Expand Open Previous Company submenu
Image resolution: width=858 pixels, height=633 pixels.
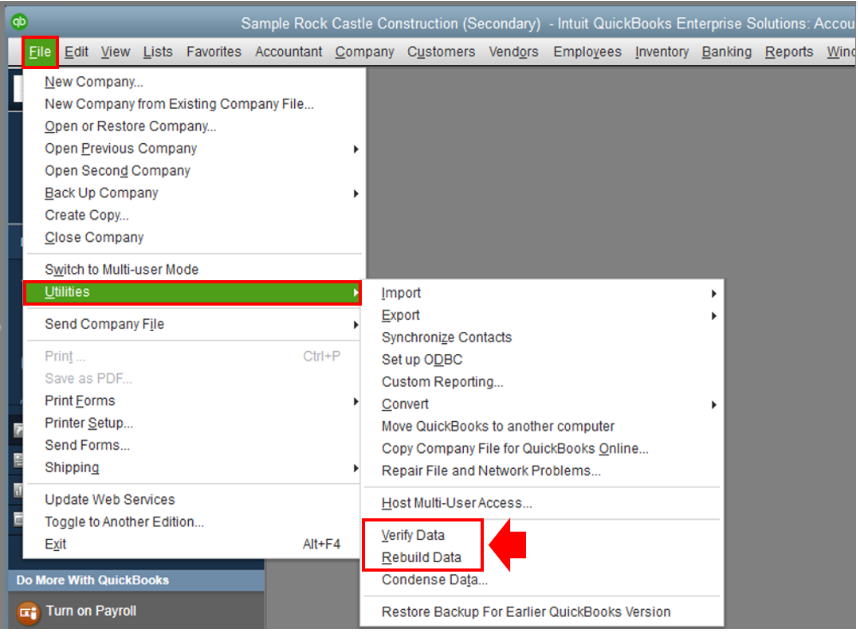(194, 149)
